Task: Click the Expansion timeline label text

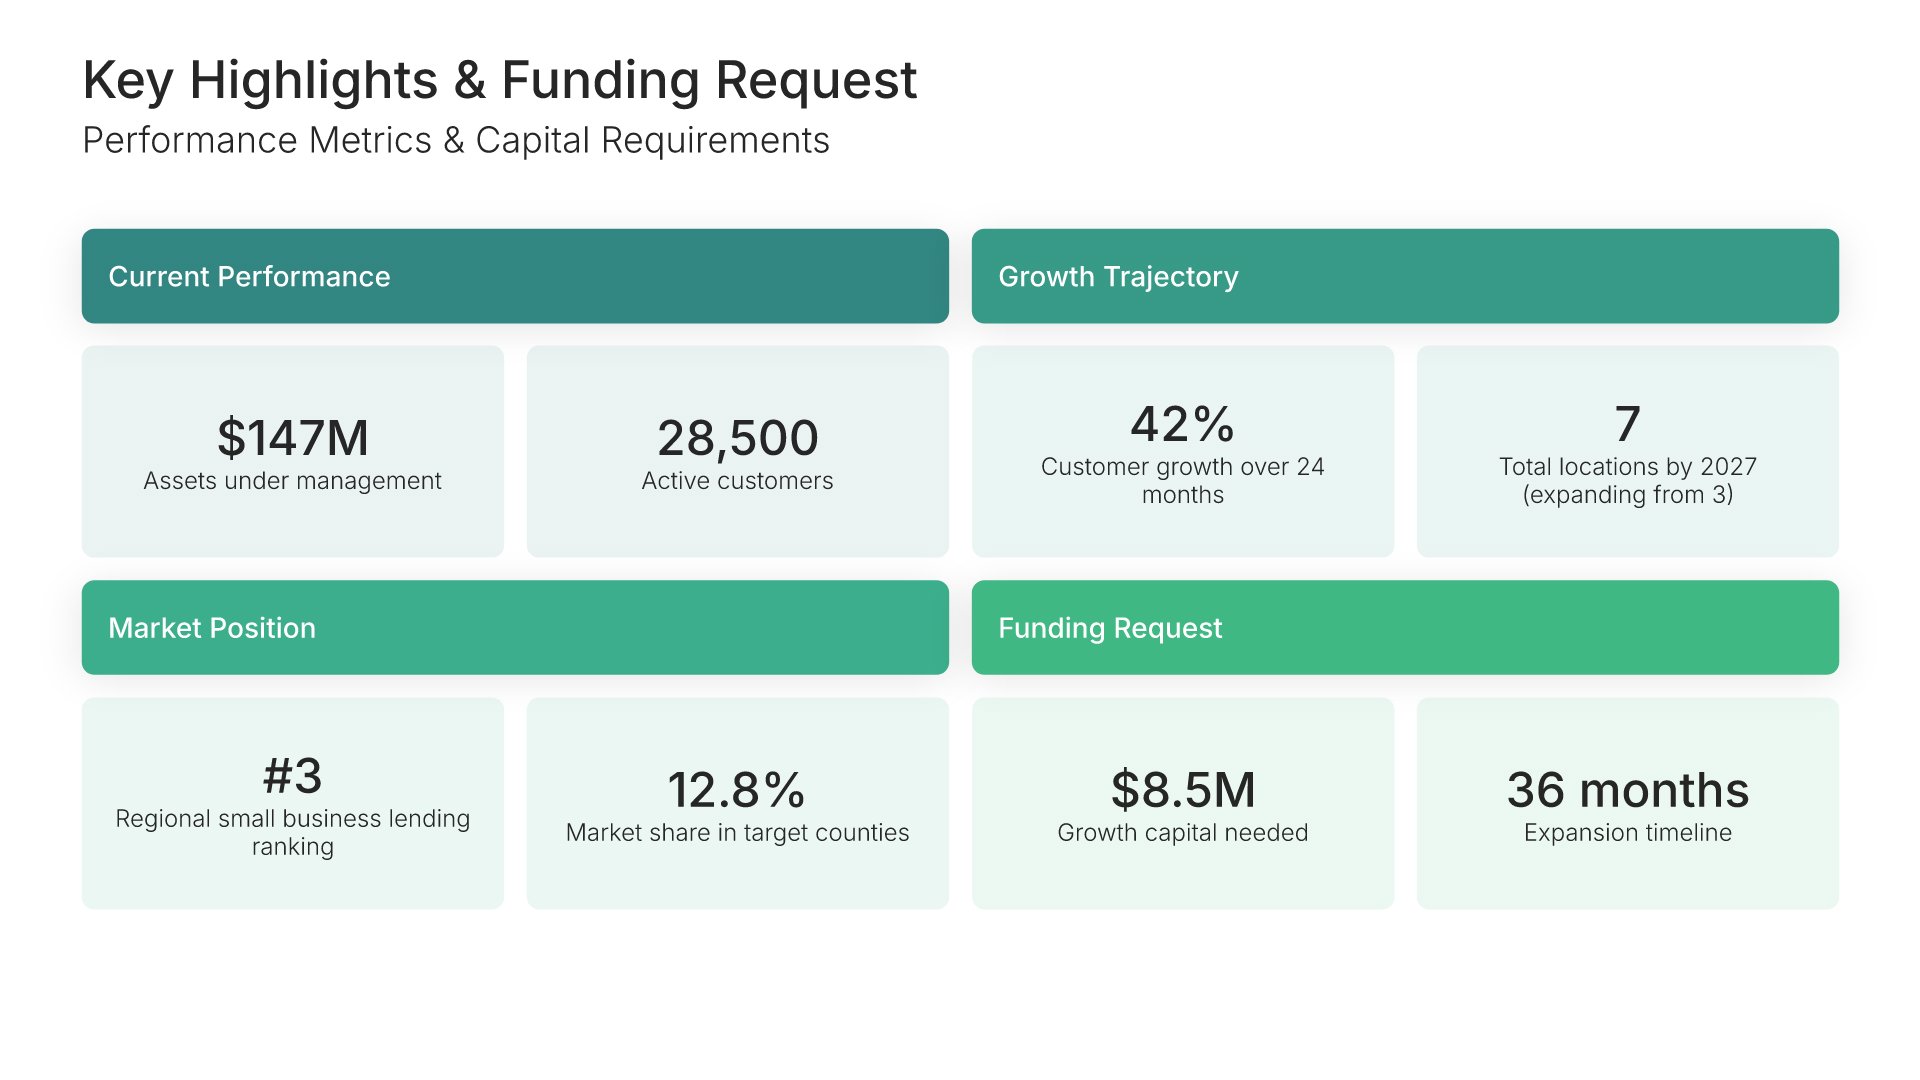Action: (x=1627, y=833)
